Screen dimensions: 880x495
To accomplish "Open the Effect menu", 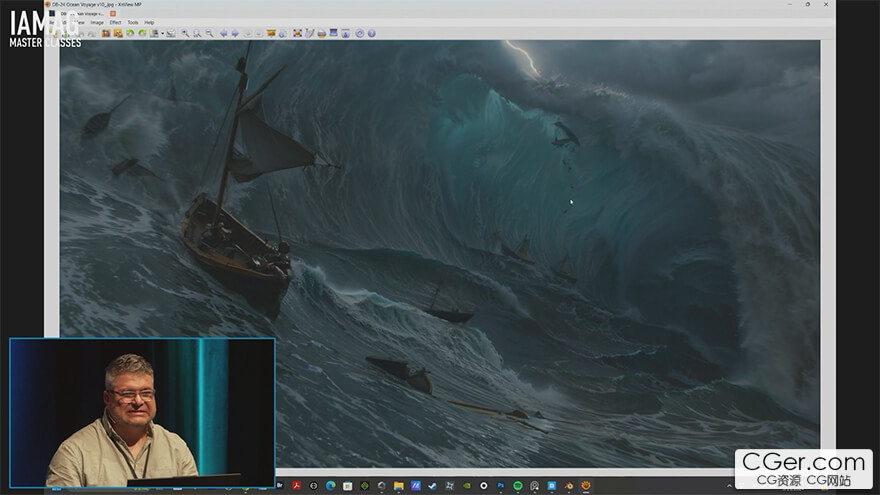I will click(115, 22).
